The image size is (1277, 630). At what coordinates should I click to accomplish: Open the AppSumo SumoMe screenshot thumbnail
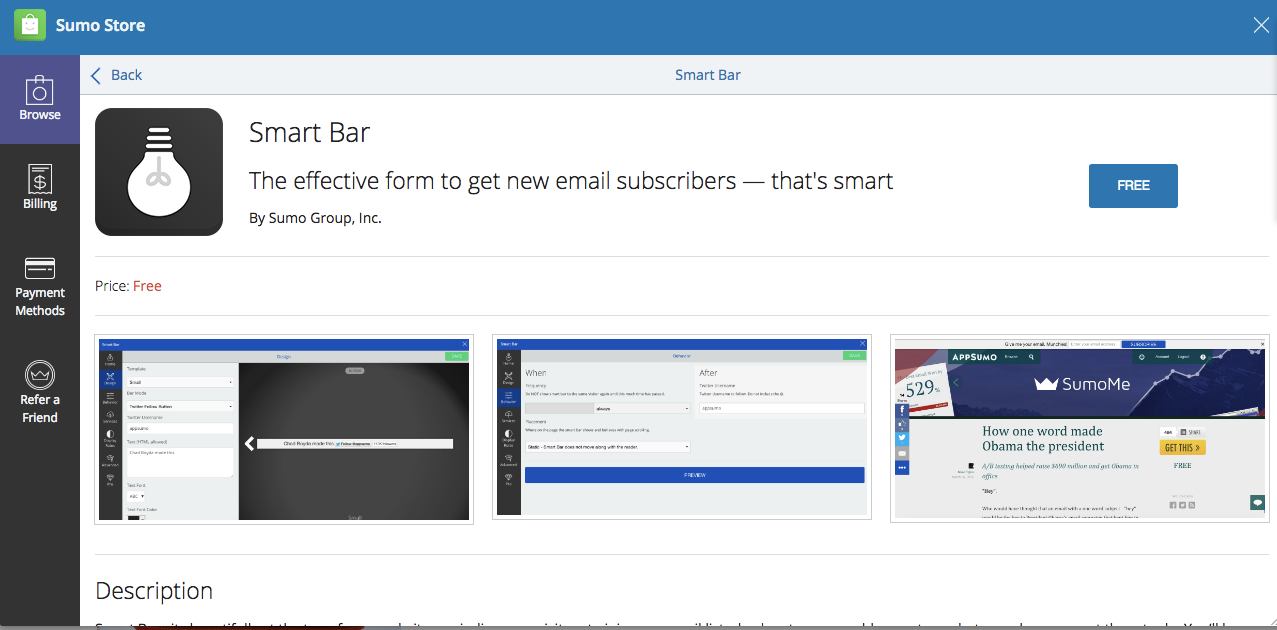(1080, 428)
